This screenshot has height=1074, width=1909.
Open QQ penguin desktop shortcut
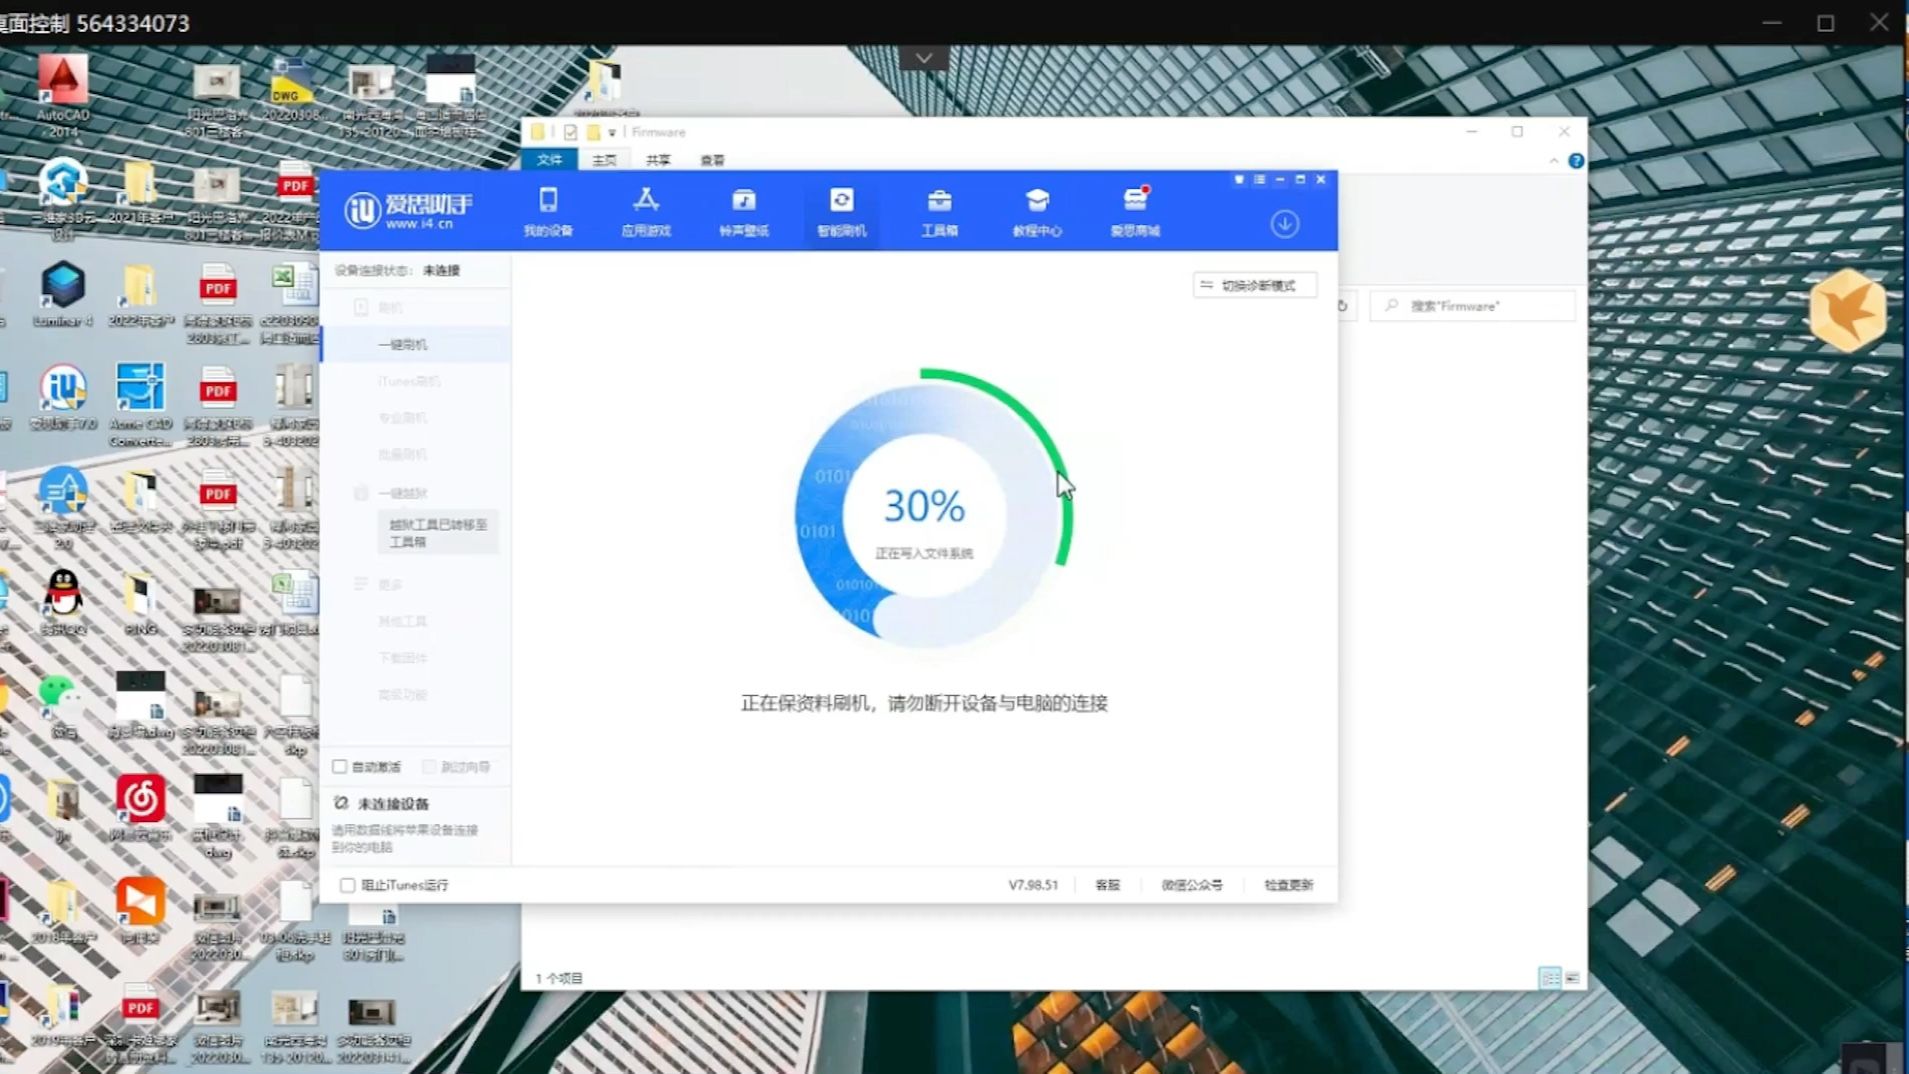tap(63, 602)
